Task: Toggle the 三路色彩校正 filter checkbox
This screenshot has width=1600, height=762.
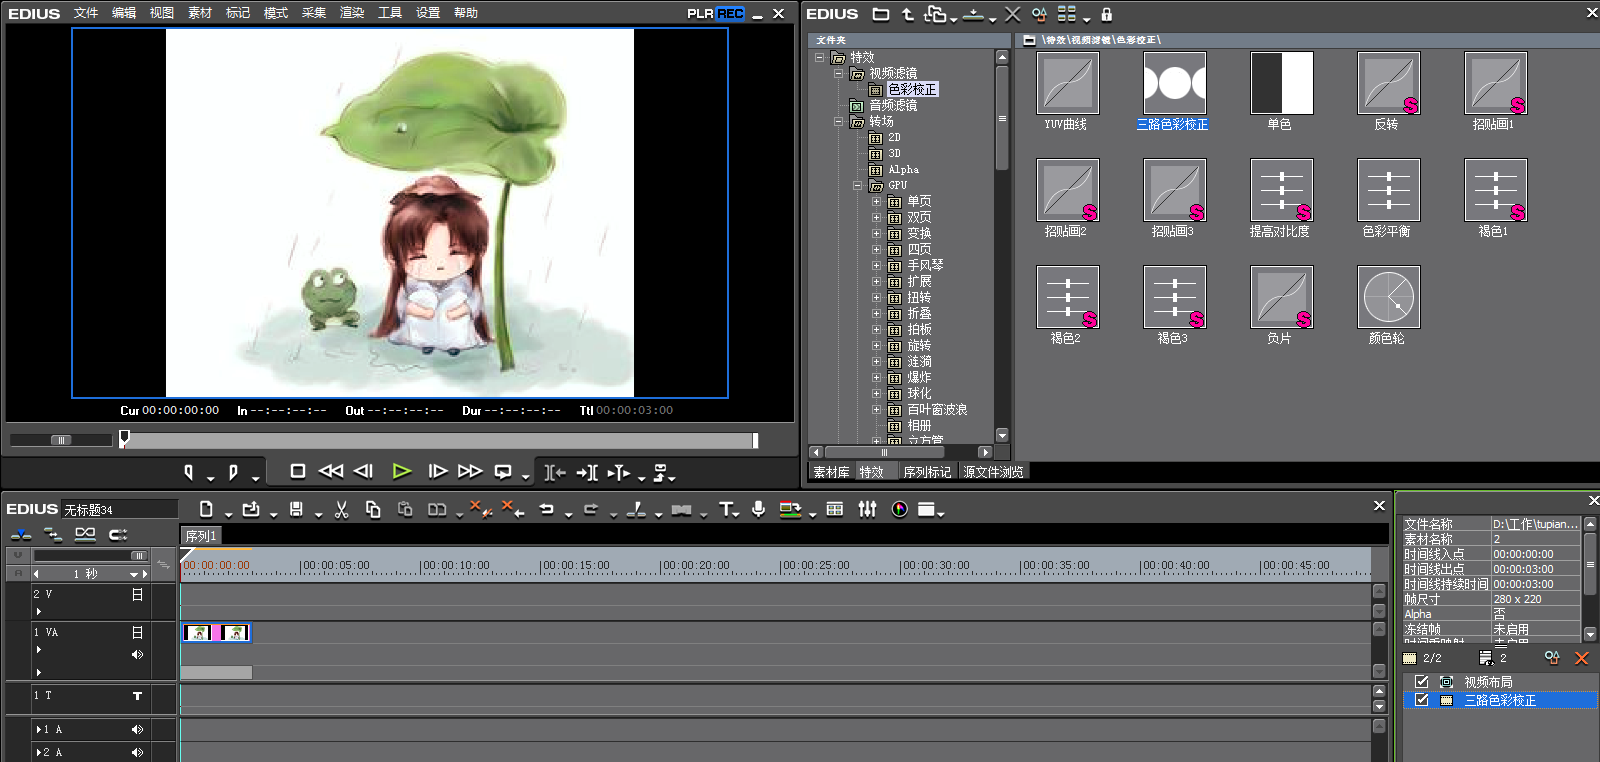Action: tap(1421, 700)
